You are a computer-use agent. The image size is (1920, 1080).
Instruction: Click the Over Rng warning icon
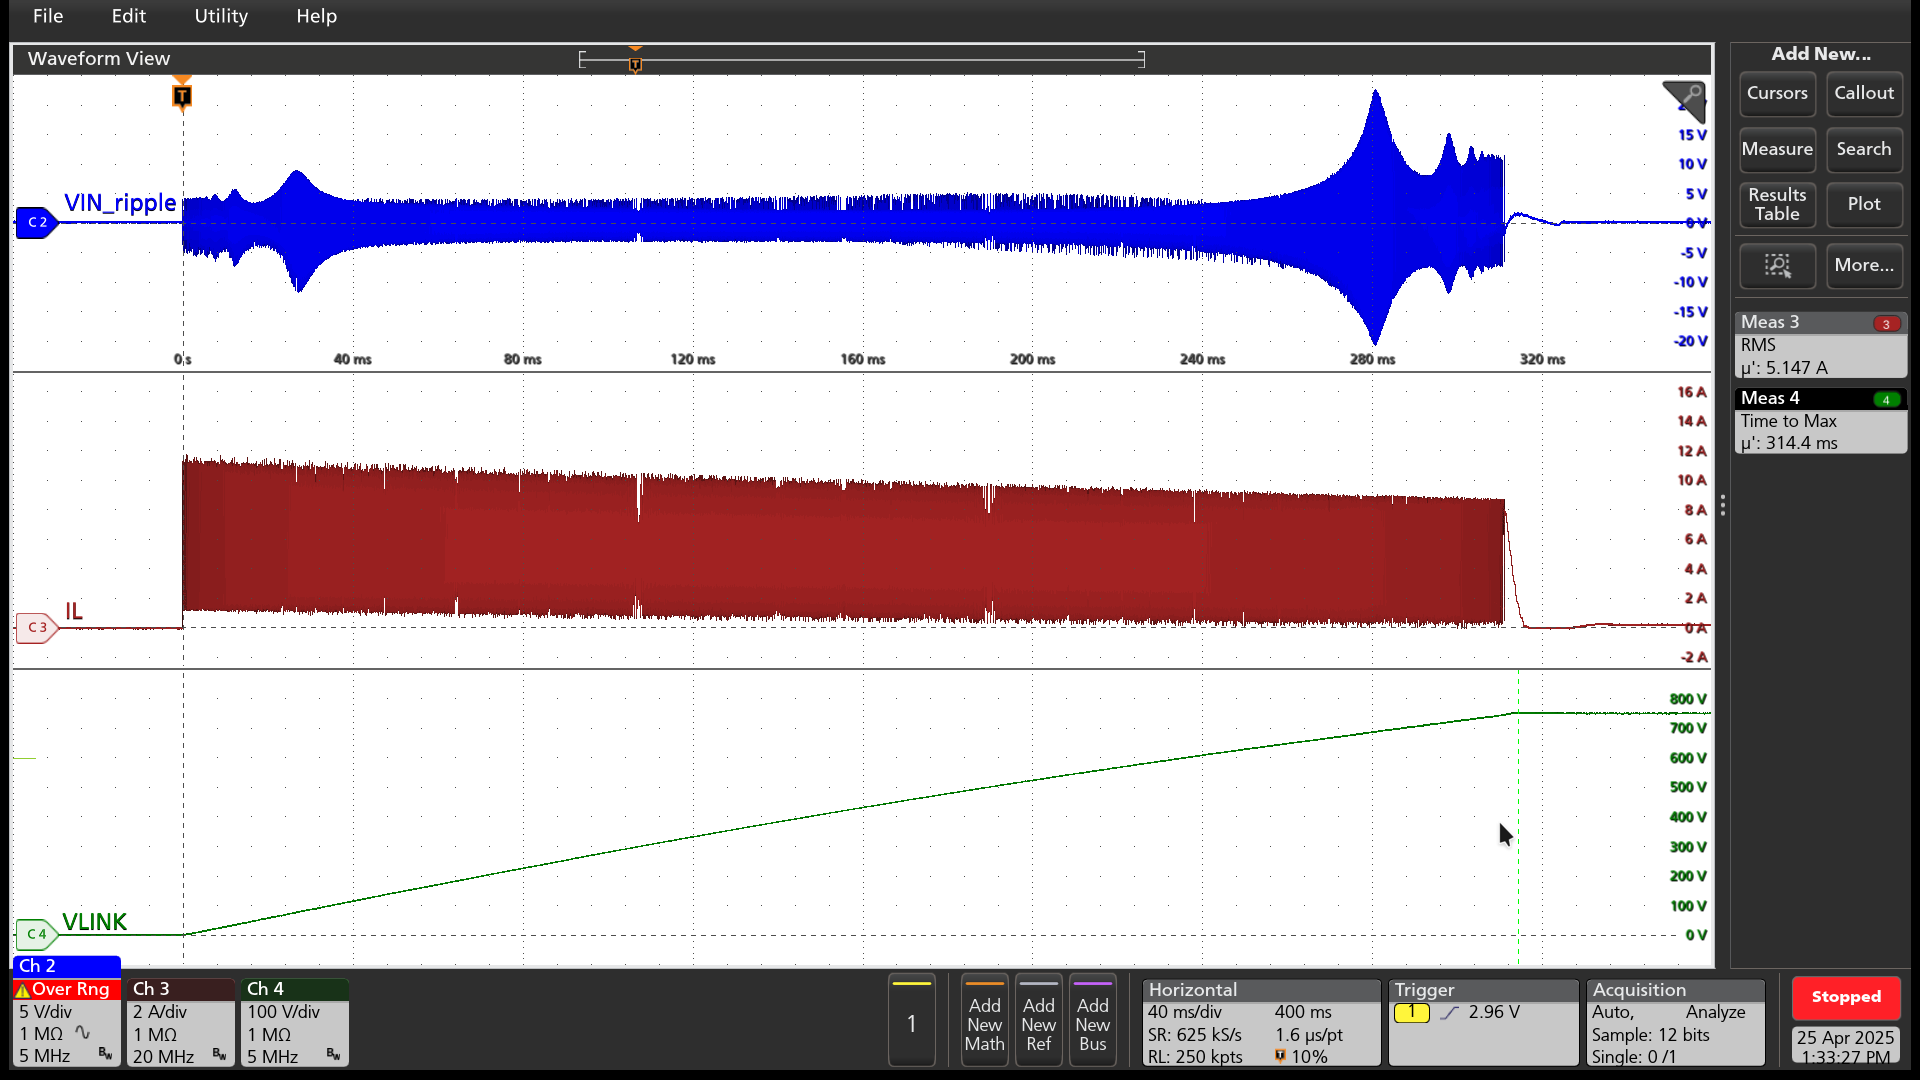(x=22, y=990)
